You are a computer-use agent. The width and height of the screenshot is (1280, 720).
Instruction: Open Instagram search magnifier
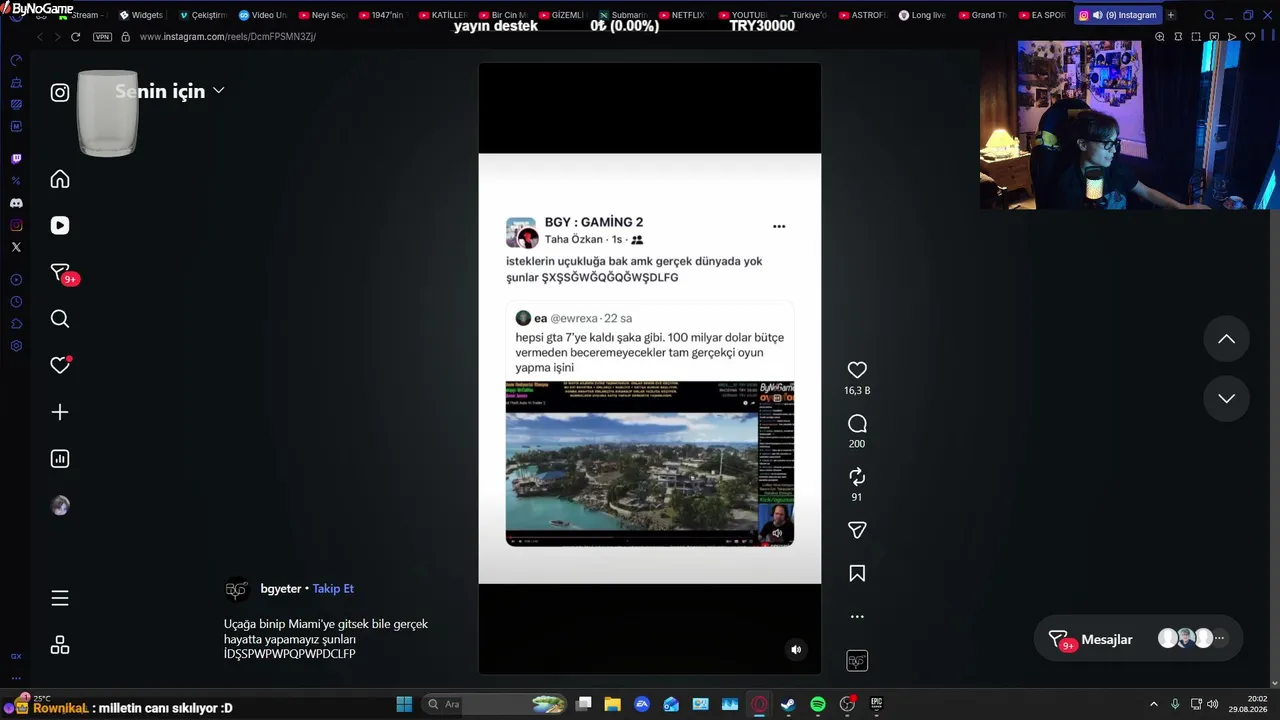(60, 319)
